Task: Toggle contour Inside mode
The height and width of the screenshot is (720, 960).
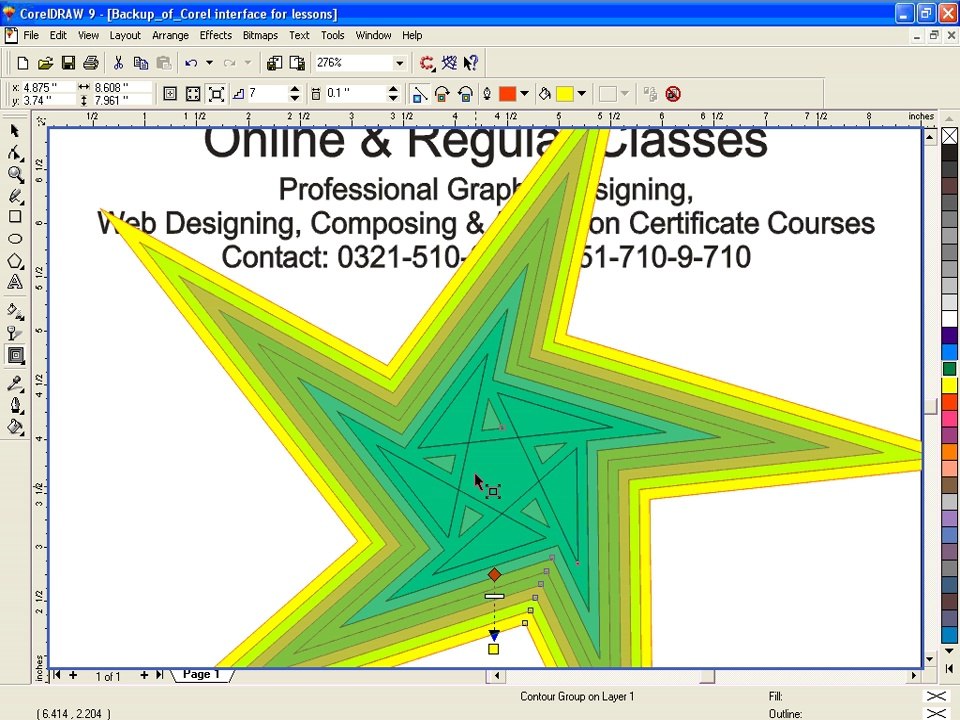Action: pyautogui.click(x=193, y=94)
